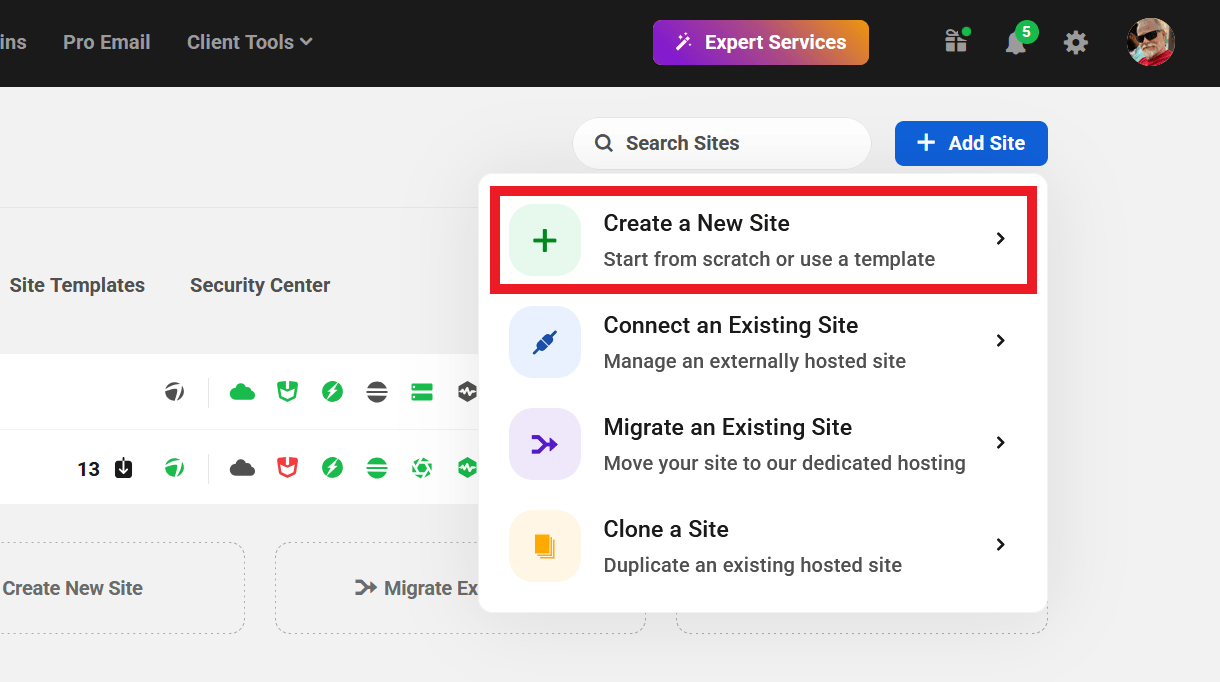Click the gift promotions icon

(956, 42)
